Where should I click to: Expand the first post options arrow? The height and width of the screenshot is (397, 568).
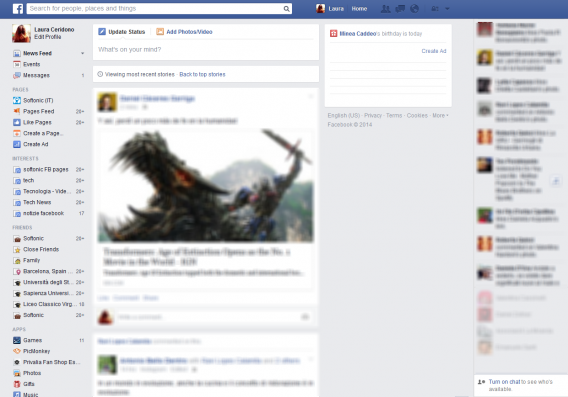pos(310,96)
